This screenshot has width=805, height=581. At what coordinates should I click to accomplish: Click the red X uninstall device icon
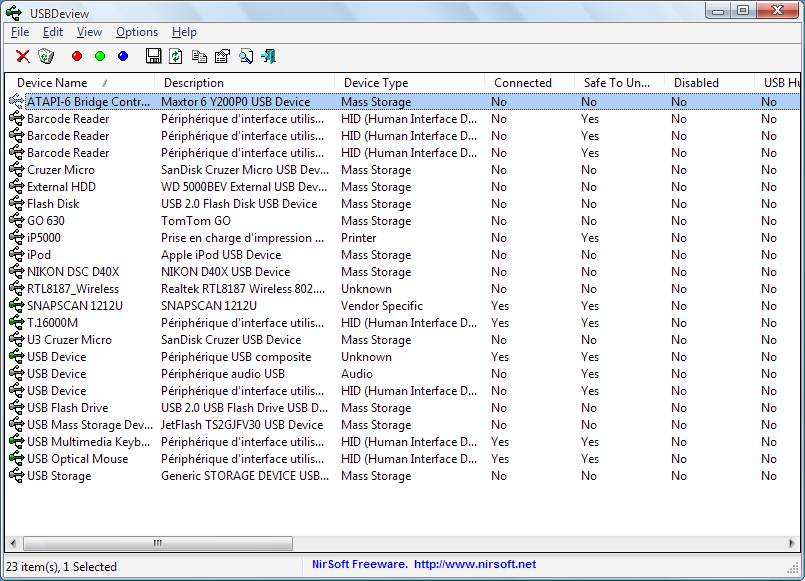[22, 57]
